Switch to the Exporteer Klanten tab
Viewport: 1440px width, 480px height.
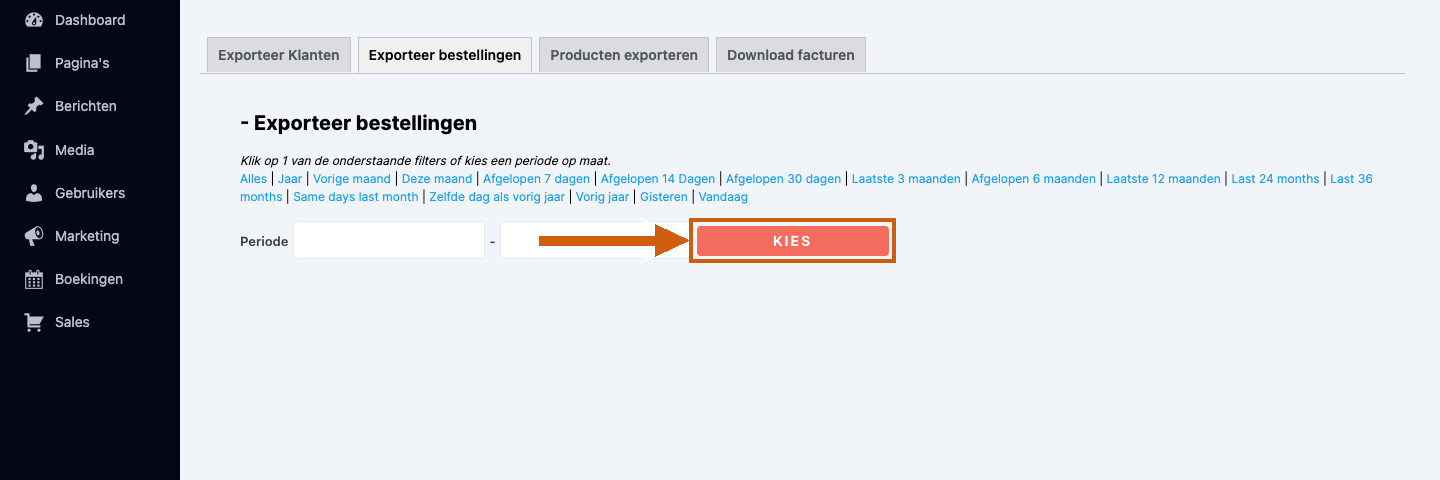pos(279,55)
